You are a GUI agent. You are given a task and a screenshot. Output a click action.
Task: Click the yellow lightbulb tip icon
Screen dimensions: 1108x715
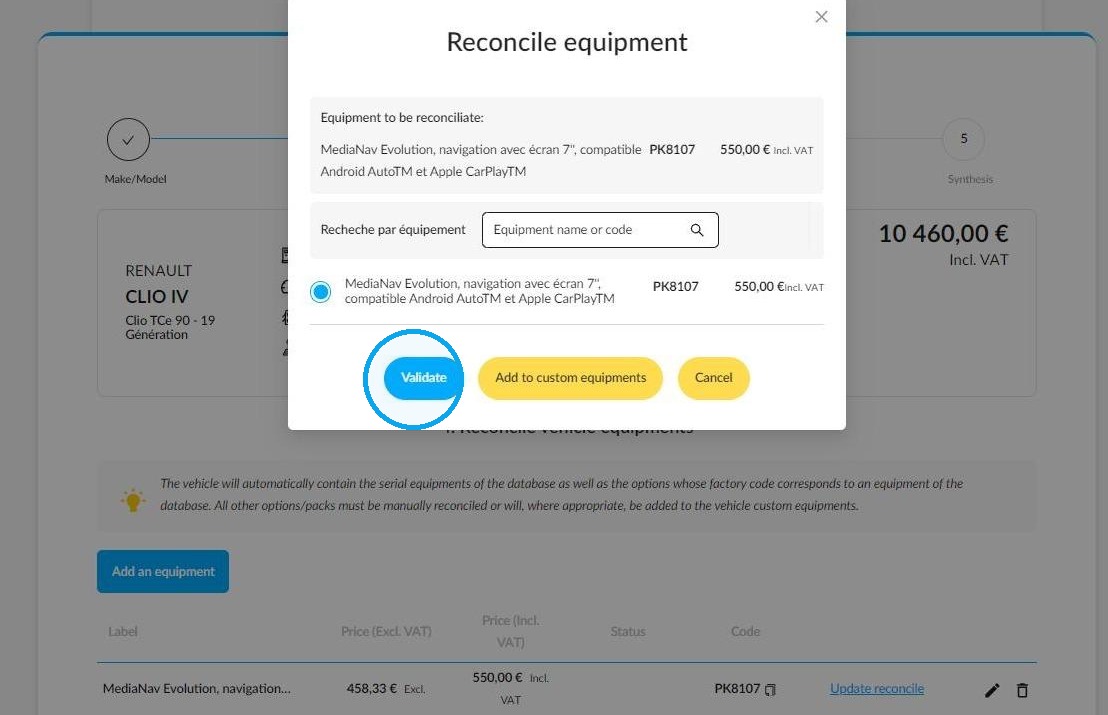click(133, 500)
